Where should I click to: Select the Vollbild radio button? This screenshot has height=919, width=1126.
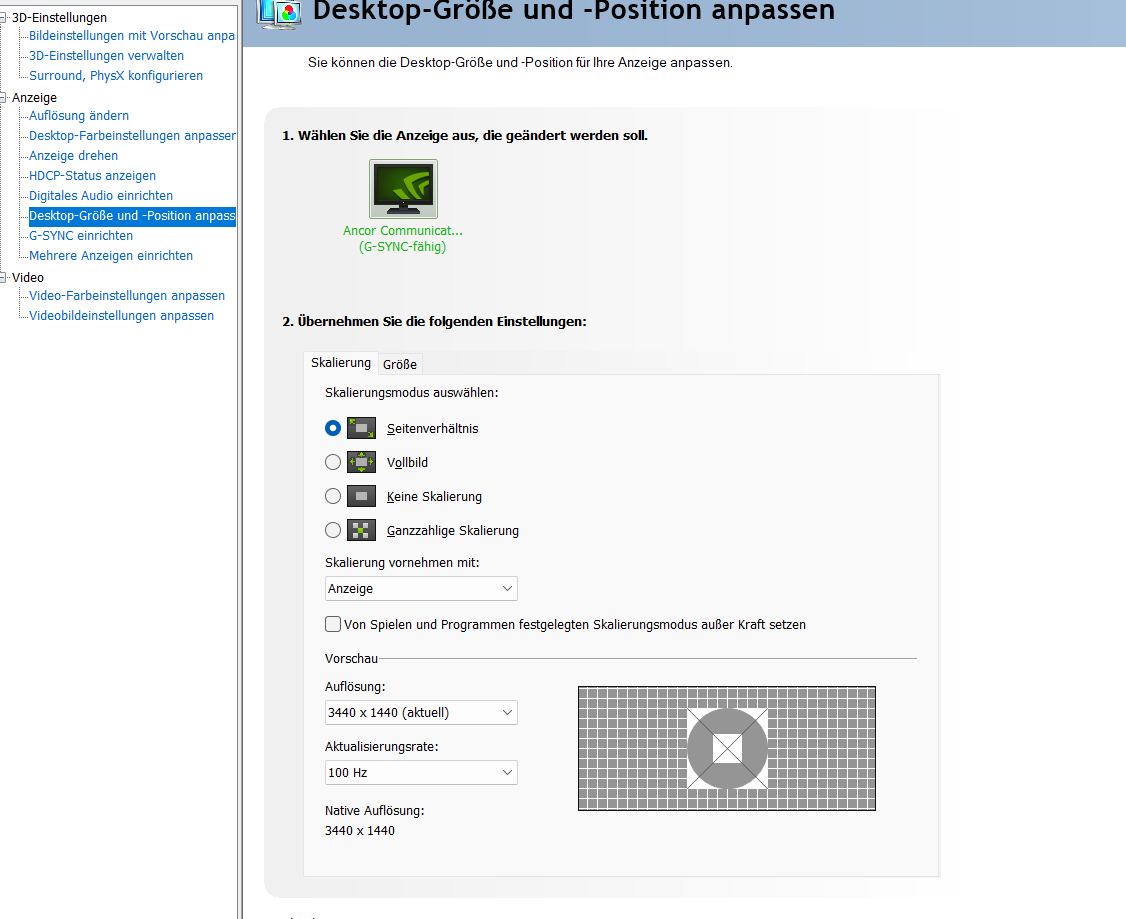[x=332, y=462]
